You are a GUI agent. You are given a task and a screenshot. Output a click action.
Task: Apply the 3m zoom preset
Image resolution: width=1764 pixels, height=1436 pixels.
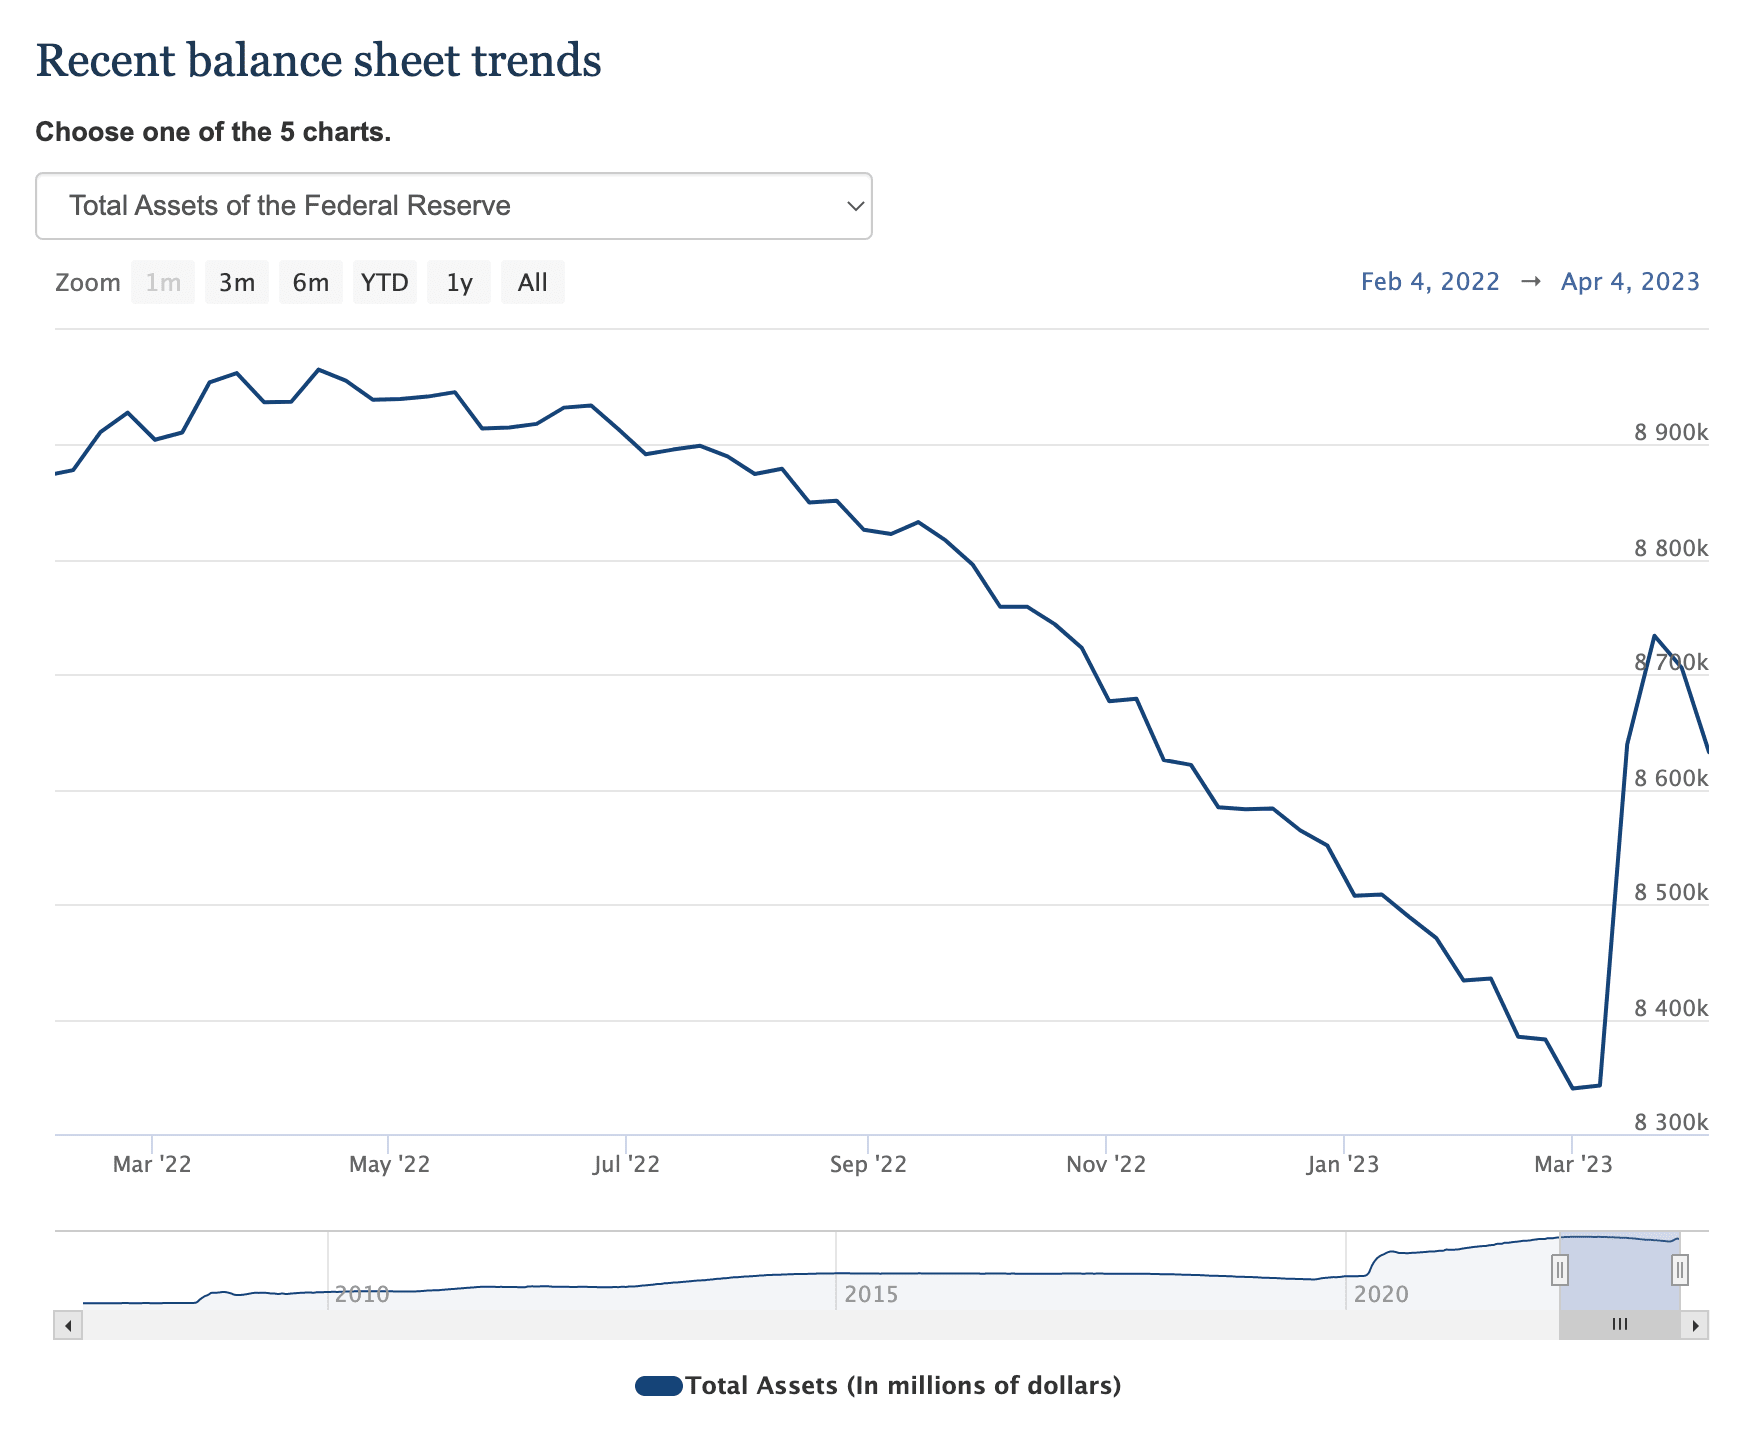click(237, 282)
